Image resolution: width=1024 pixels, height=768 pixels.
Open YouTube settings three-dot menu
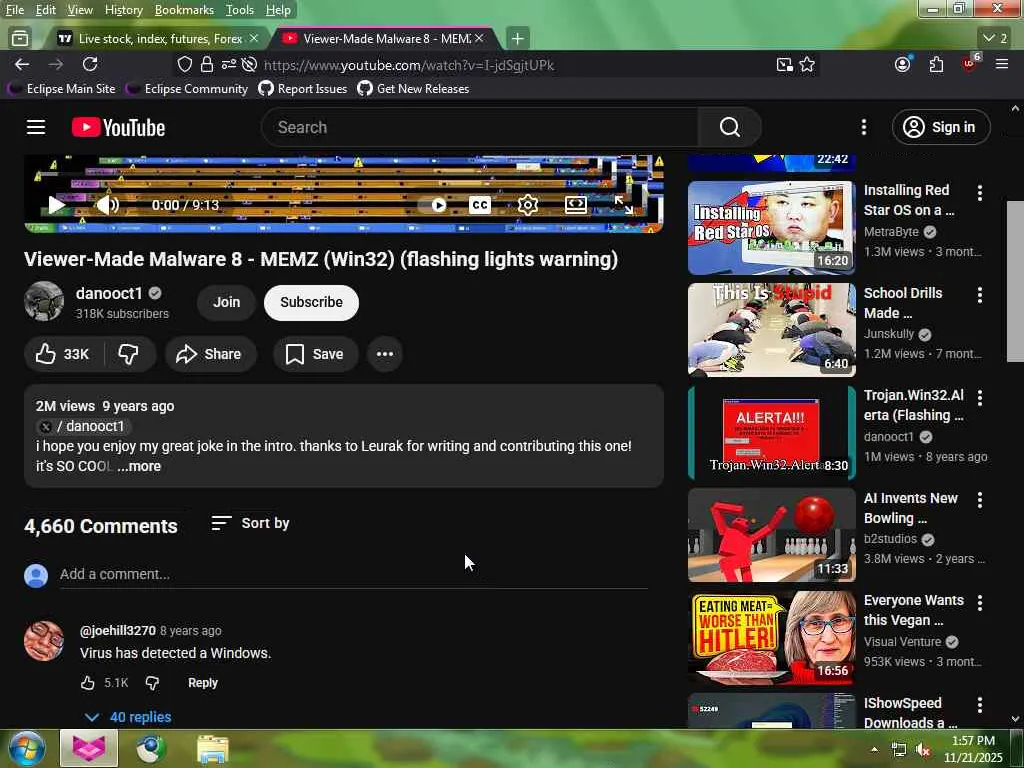(863, 127)
